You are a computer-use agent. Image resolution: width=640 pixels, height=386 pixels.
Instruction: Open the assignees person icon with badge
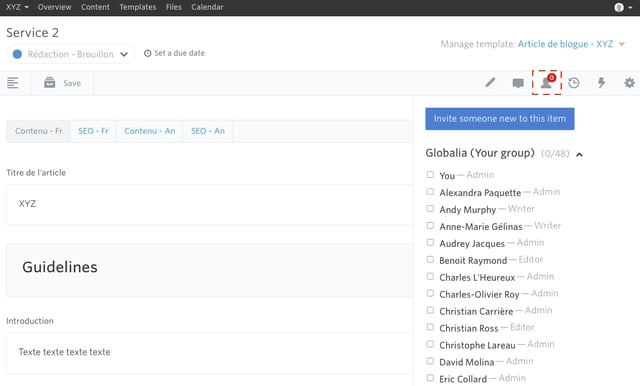(x=547, y=82)
